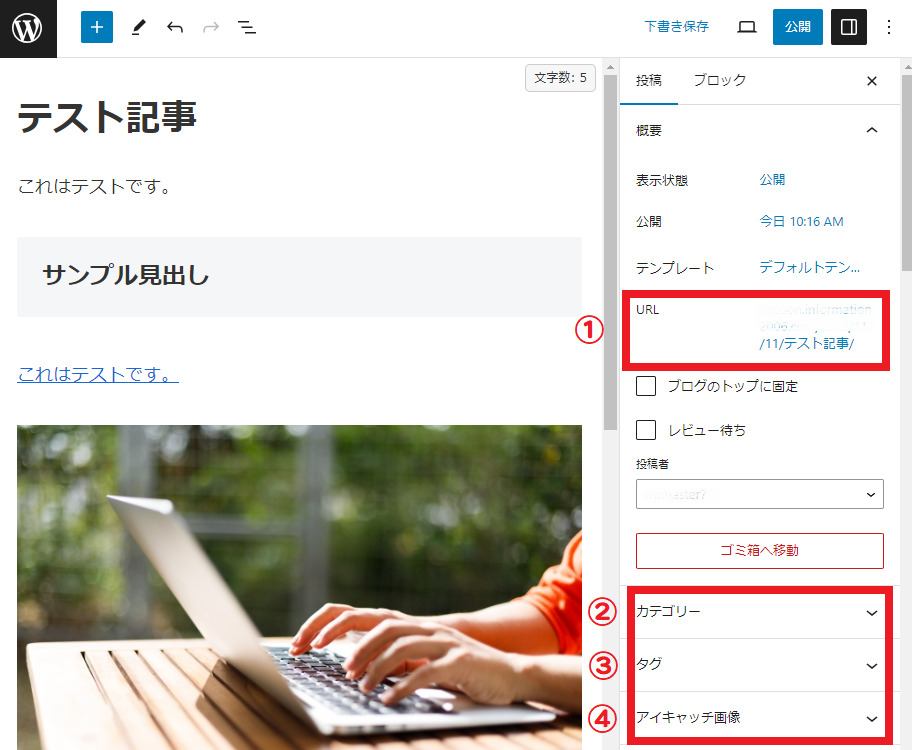The height and width of the screenshot is (750, 912).
Task: Close the settings sidebar with the X
Action: [871, 81]
